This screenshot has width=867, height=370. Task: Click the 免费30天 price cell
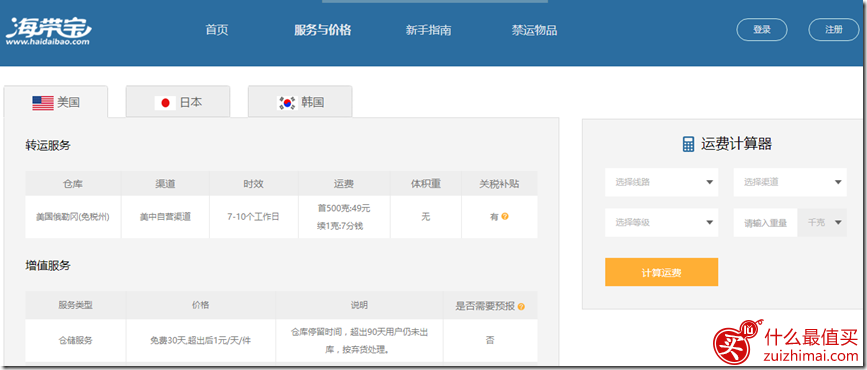pyautogui.click(x=200, y=340)
